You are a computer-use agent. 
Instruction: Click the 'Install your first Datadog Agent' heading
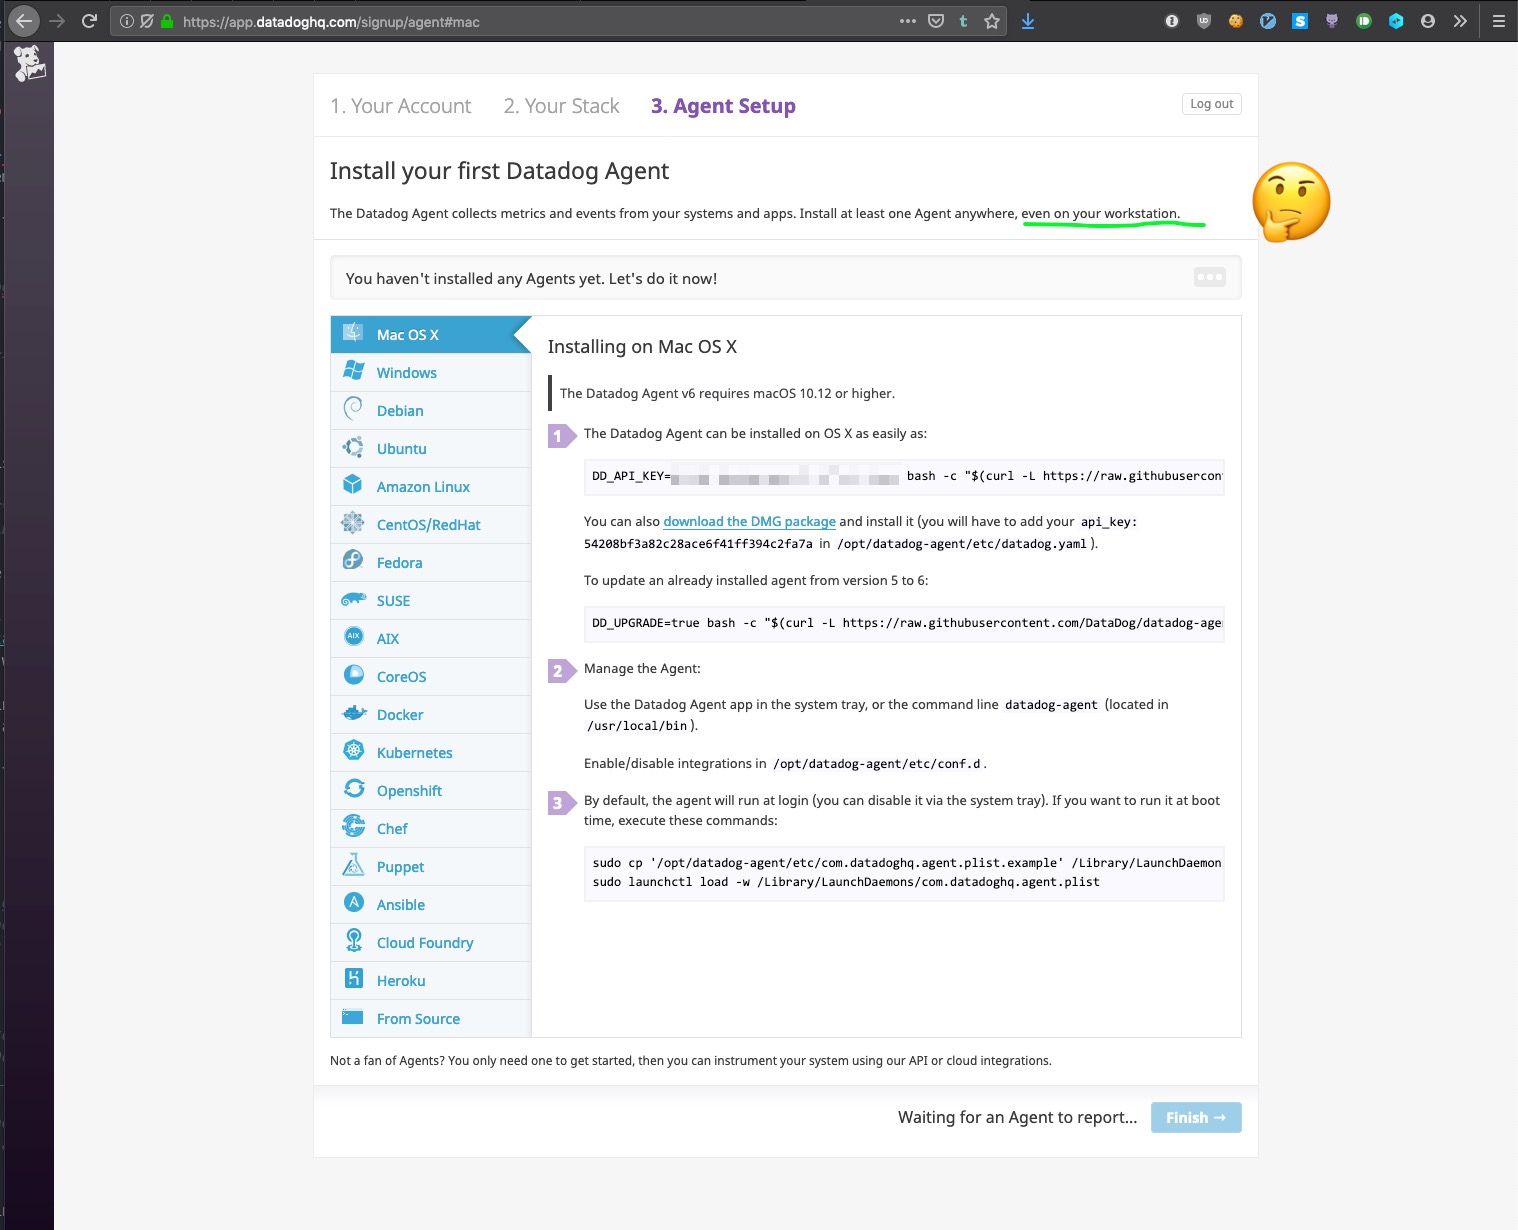click(499, 171)
